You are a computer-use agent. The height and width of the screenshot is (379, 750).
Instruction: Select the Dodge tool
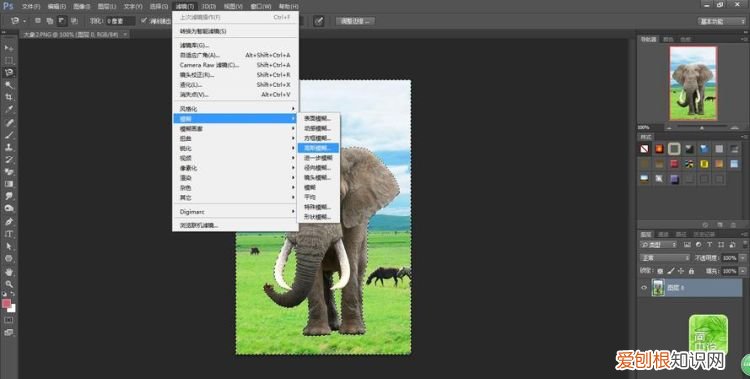[9, 209]
